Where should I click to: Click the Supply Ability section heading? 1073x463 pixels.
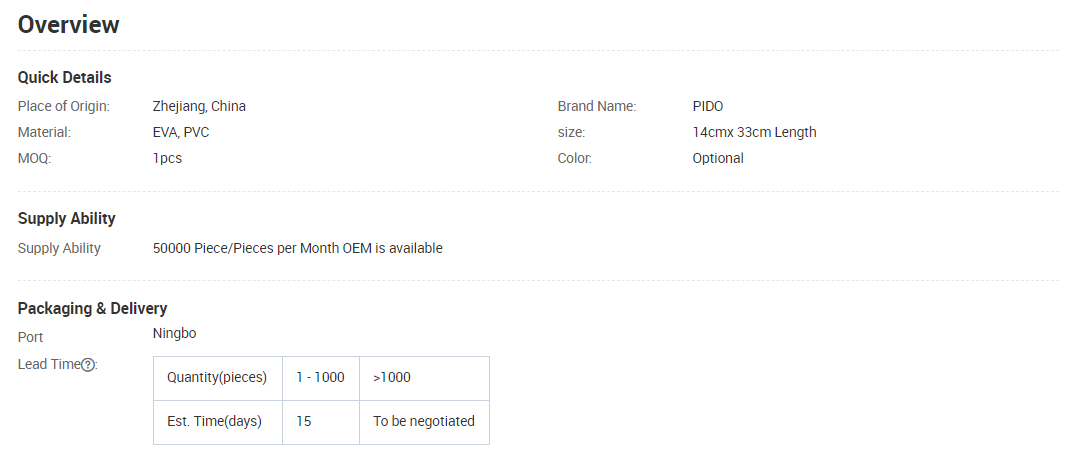tap(67, 218)
